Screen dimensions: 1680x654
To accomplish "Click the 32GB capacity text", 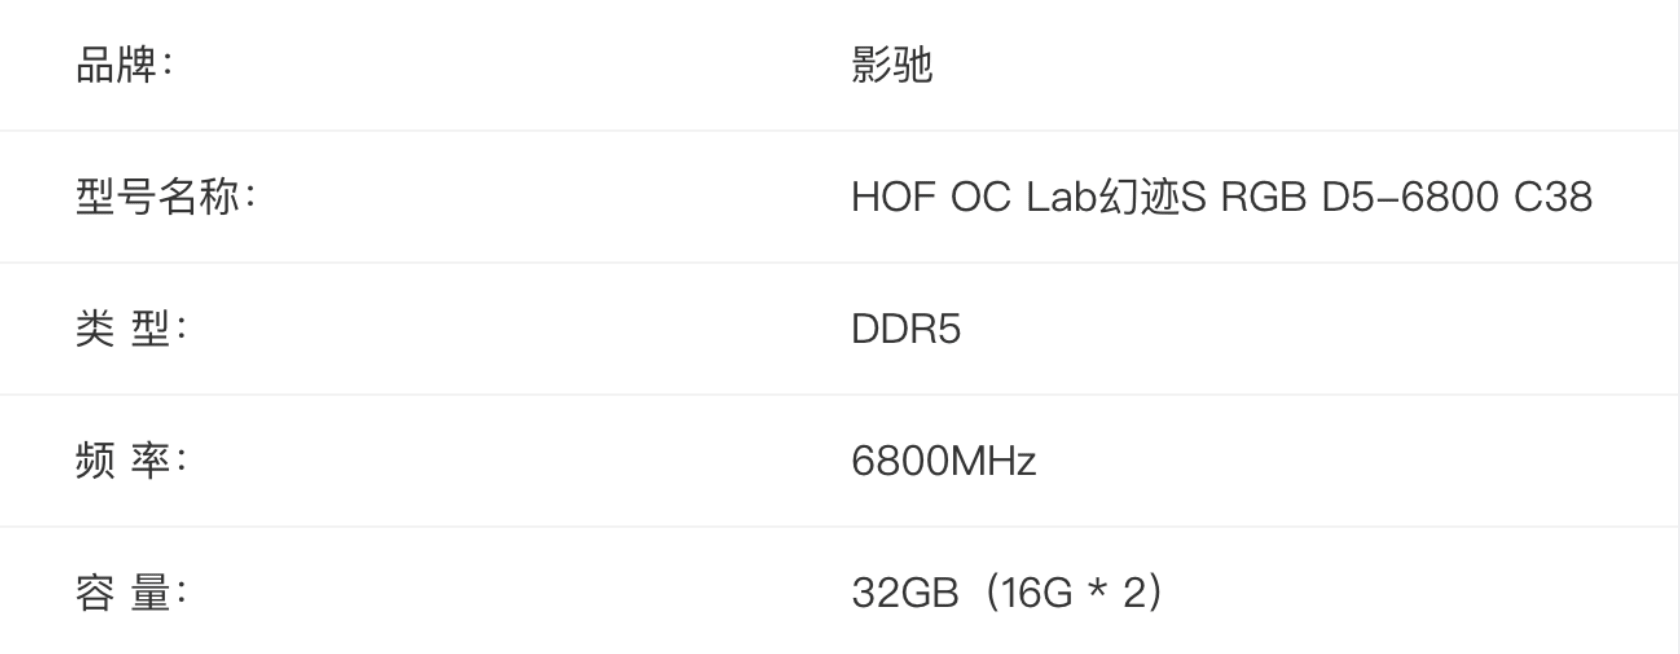I will click(x=904, y=593).
